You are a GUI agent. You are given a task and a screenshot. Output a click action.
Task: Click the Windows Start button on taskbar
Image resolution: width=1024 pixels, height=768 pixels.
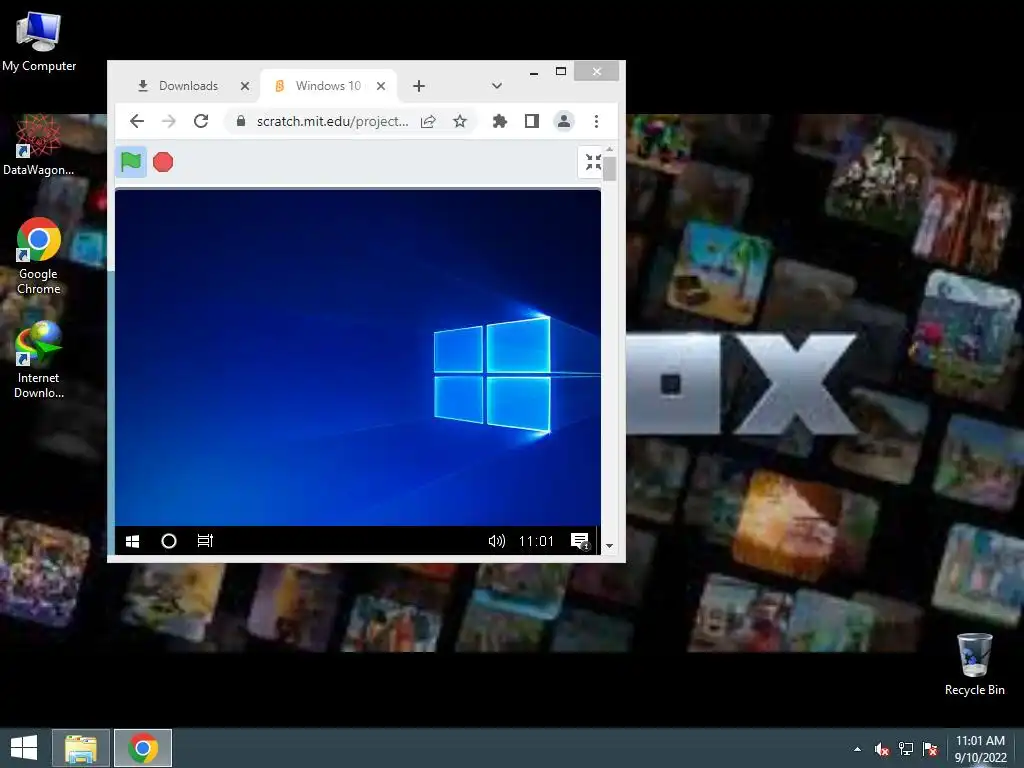[24, 748]
